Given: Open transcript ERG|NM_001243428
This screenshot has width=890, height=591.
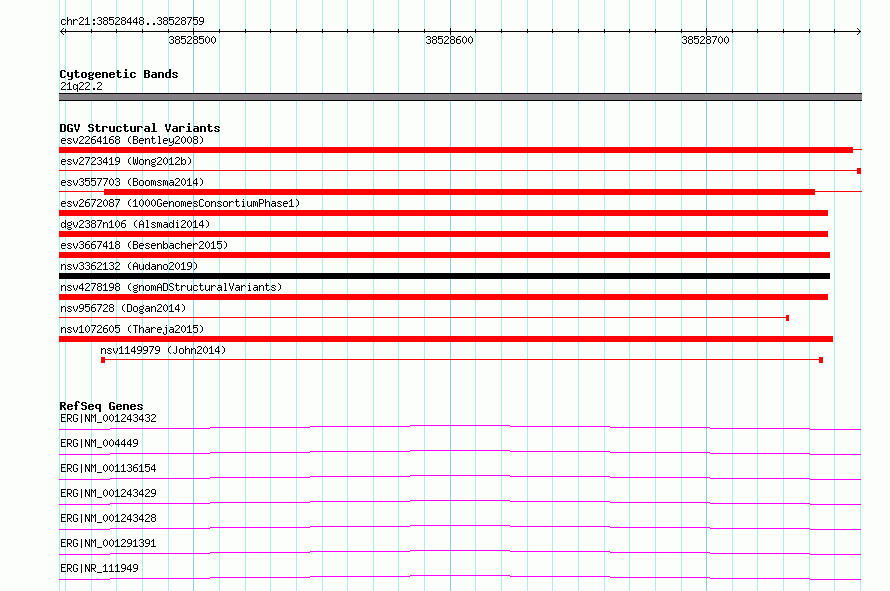Looking at the screenshot, I should point(108,518).
